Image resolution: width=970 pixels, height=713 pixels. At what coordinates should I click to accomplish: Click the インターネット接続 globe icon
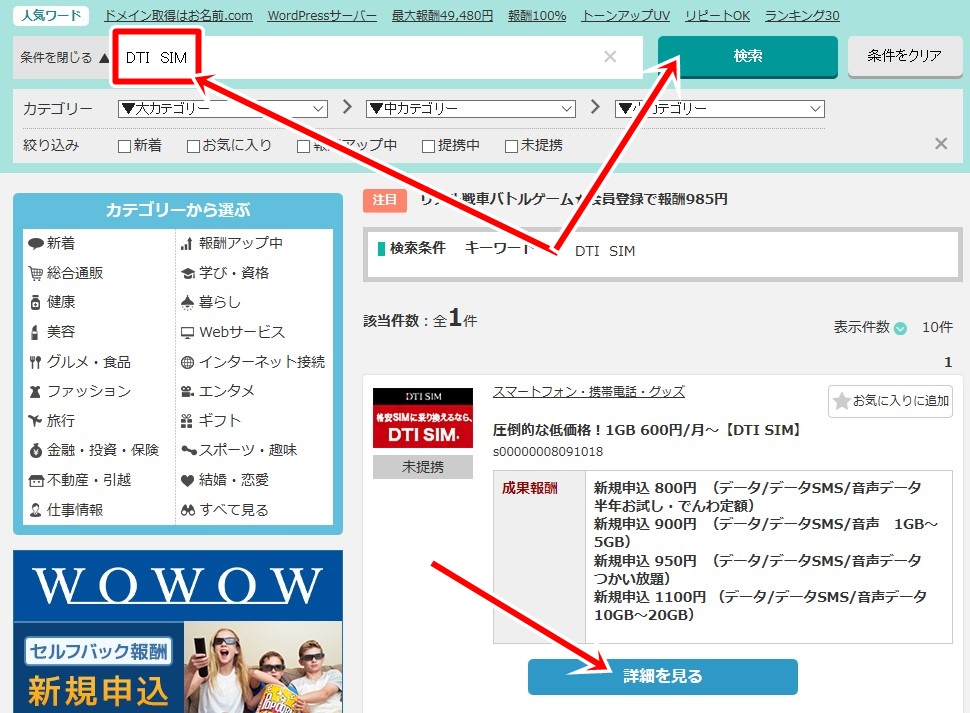coord(187,362)
